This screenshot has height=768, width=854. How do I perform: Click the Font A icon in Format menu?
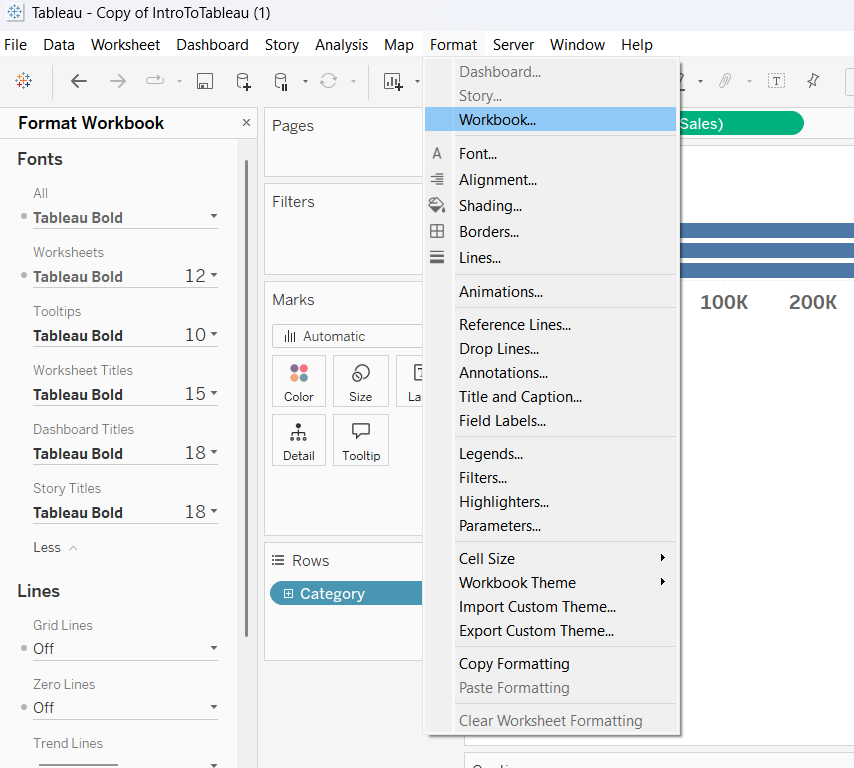point(437,154)
